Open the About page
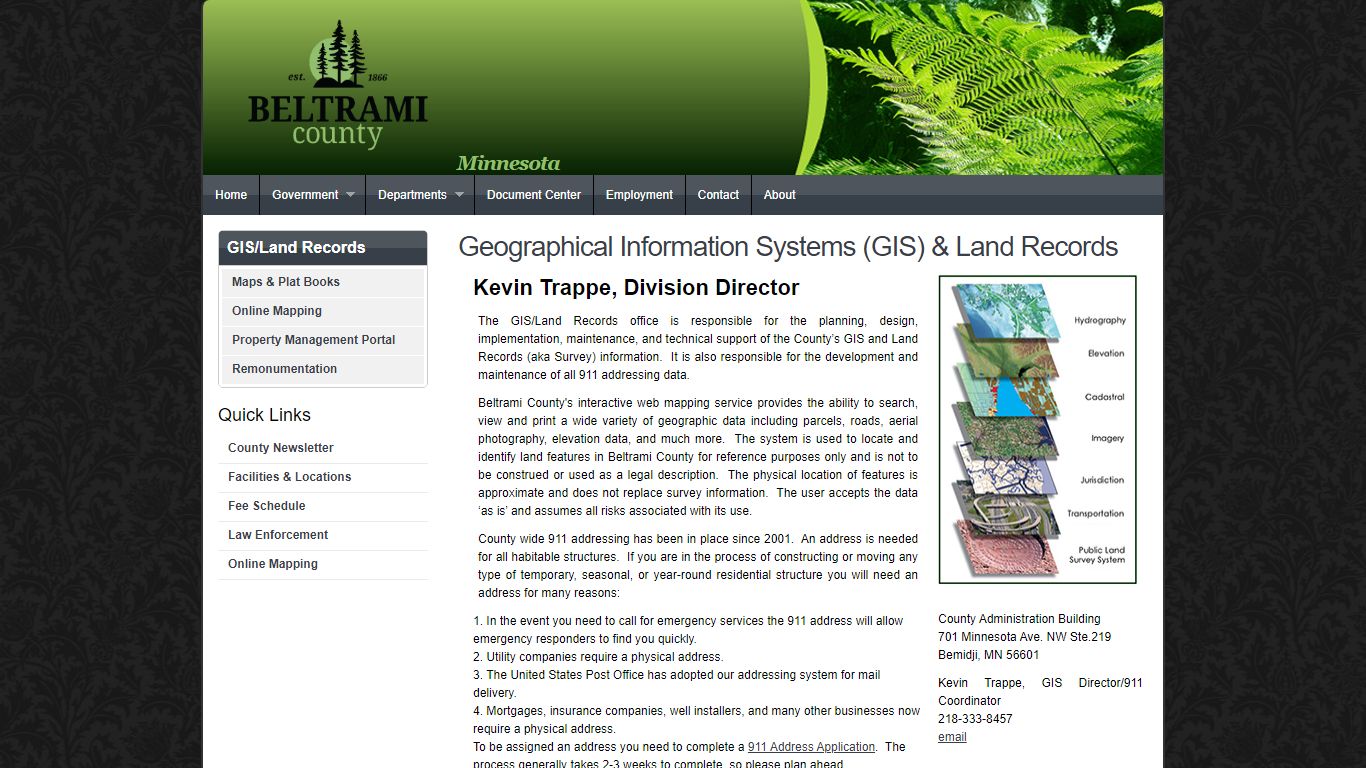This screenshot has height=768, width=1366. coord(780,195)
